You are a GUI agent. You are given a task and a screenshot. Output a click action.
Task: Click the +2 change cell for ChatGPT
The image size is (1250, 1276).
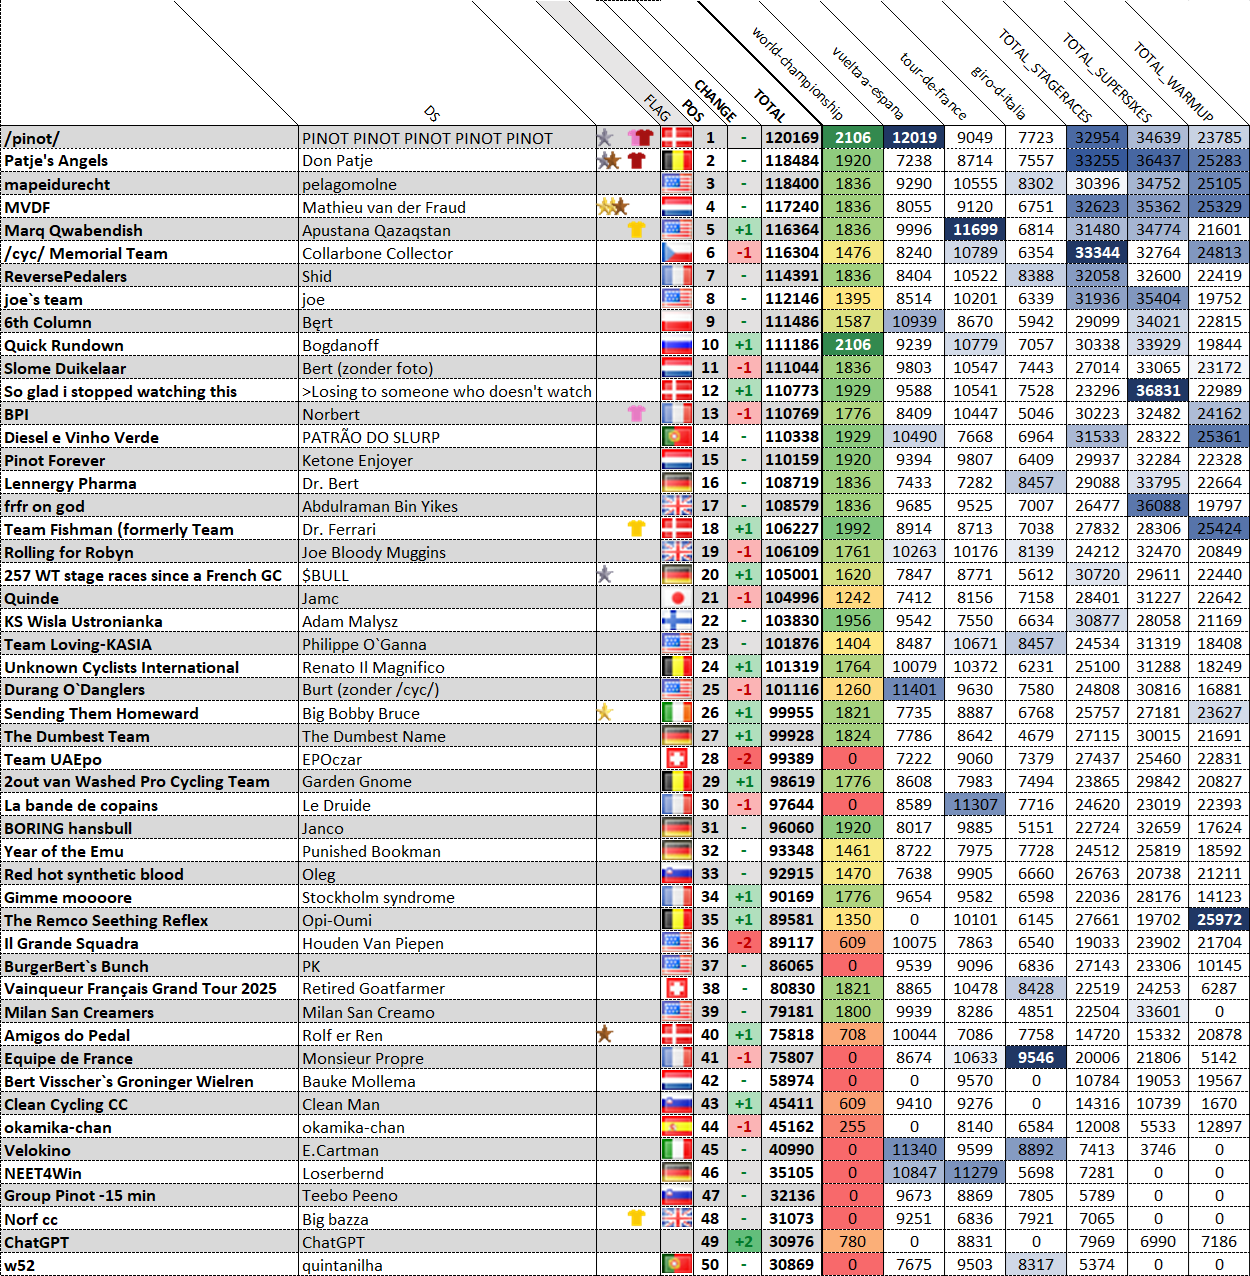pos(743,1242)
